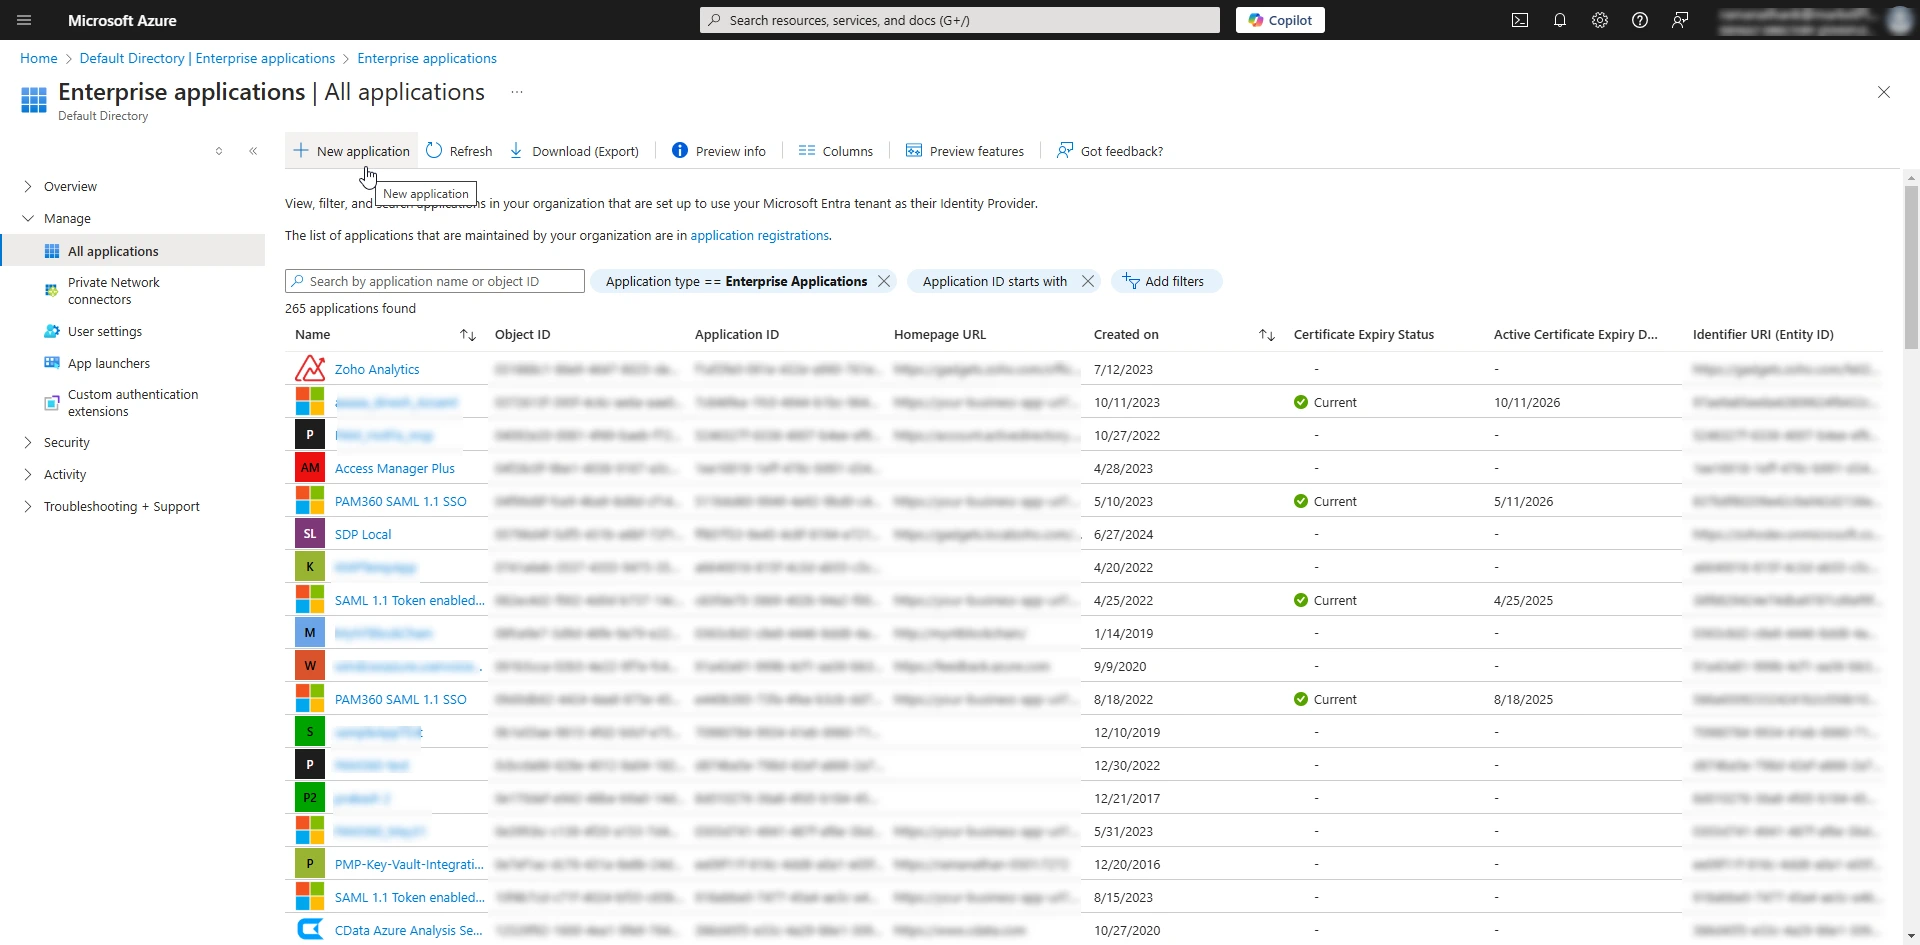Open the notifications bell

tap(1559, 20)
